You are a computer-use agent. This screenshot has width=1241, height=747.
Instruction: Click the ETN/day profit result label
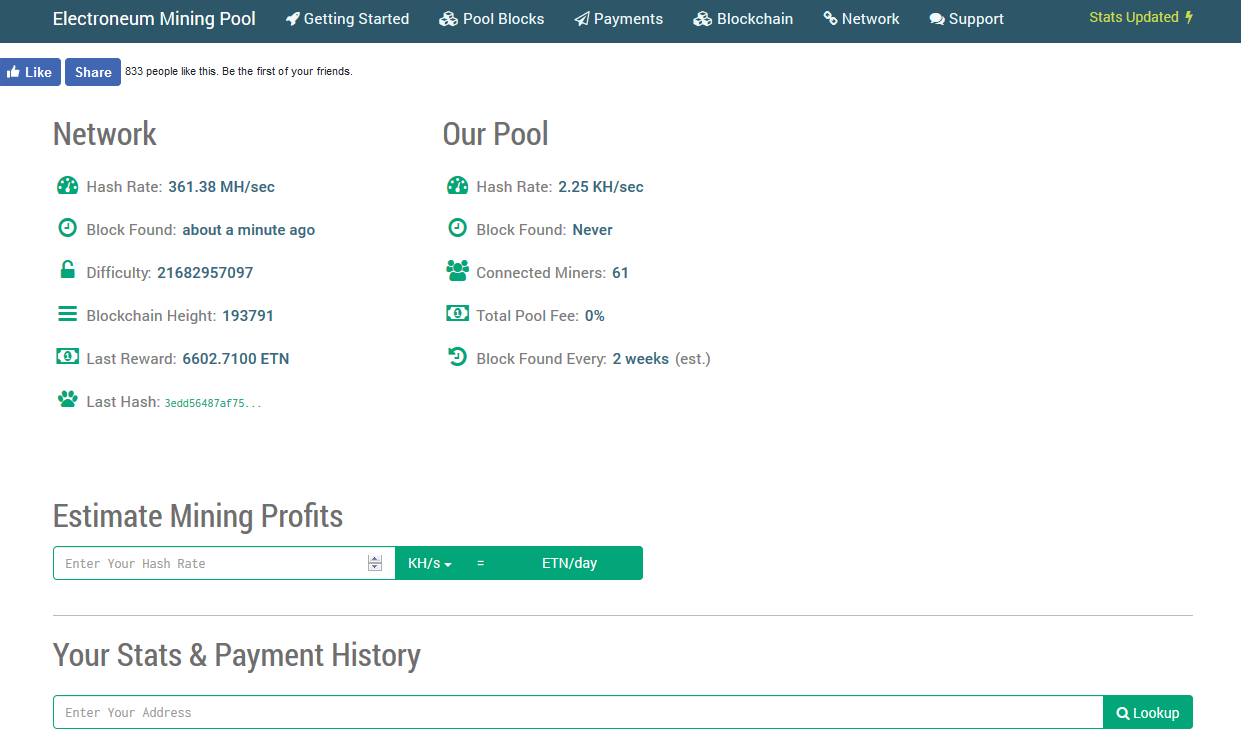tap(569, 563)
